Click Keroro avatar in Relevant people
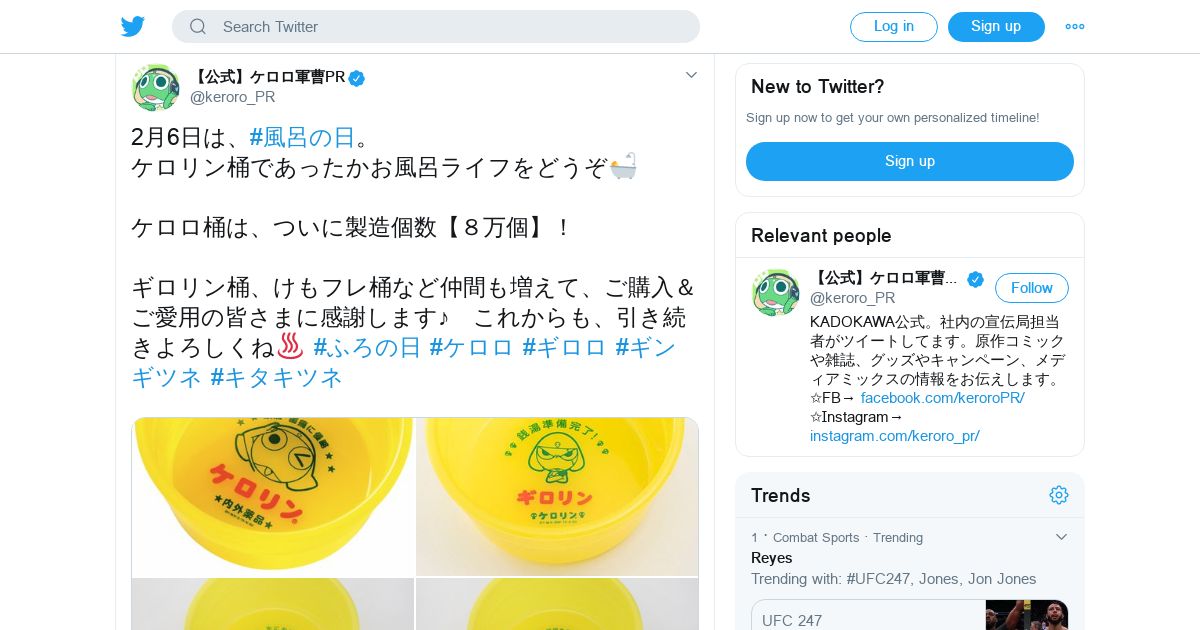Viewport: 1200px width, 630px height. (x=776, y=293)
